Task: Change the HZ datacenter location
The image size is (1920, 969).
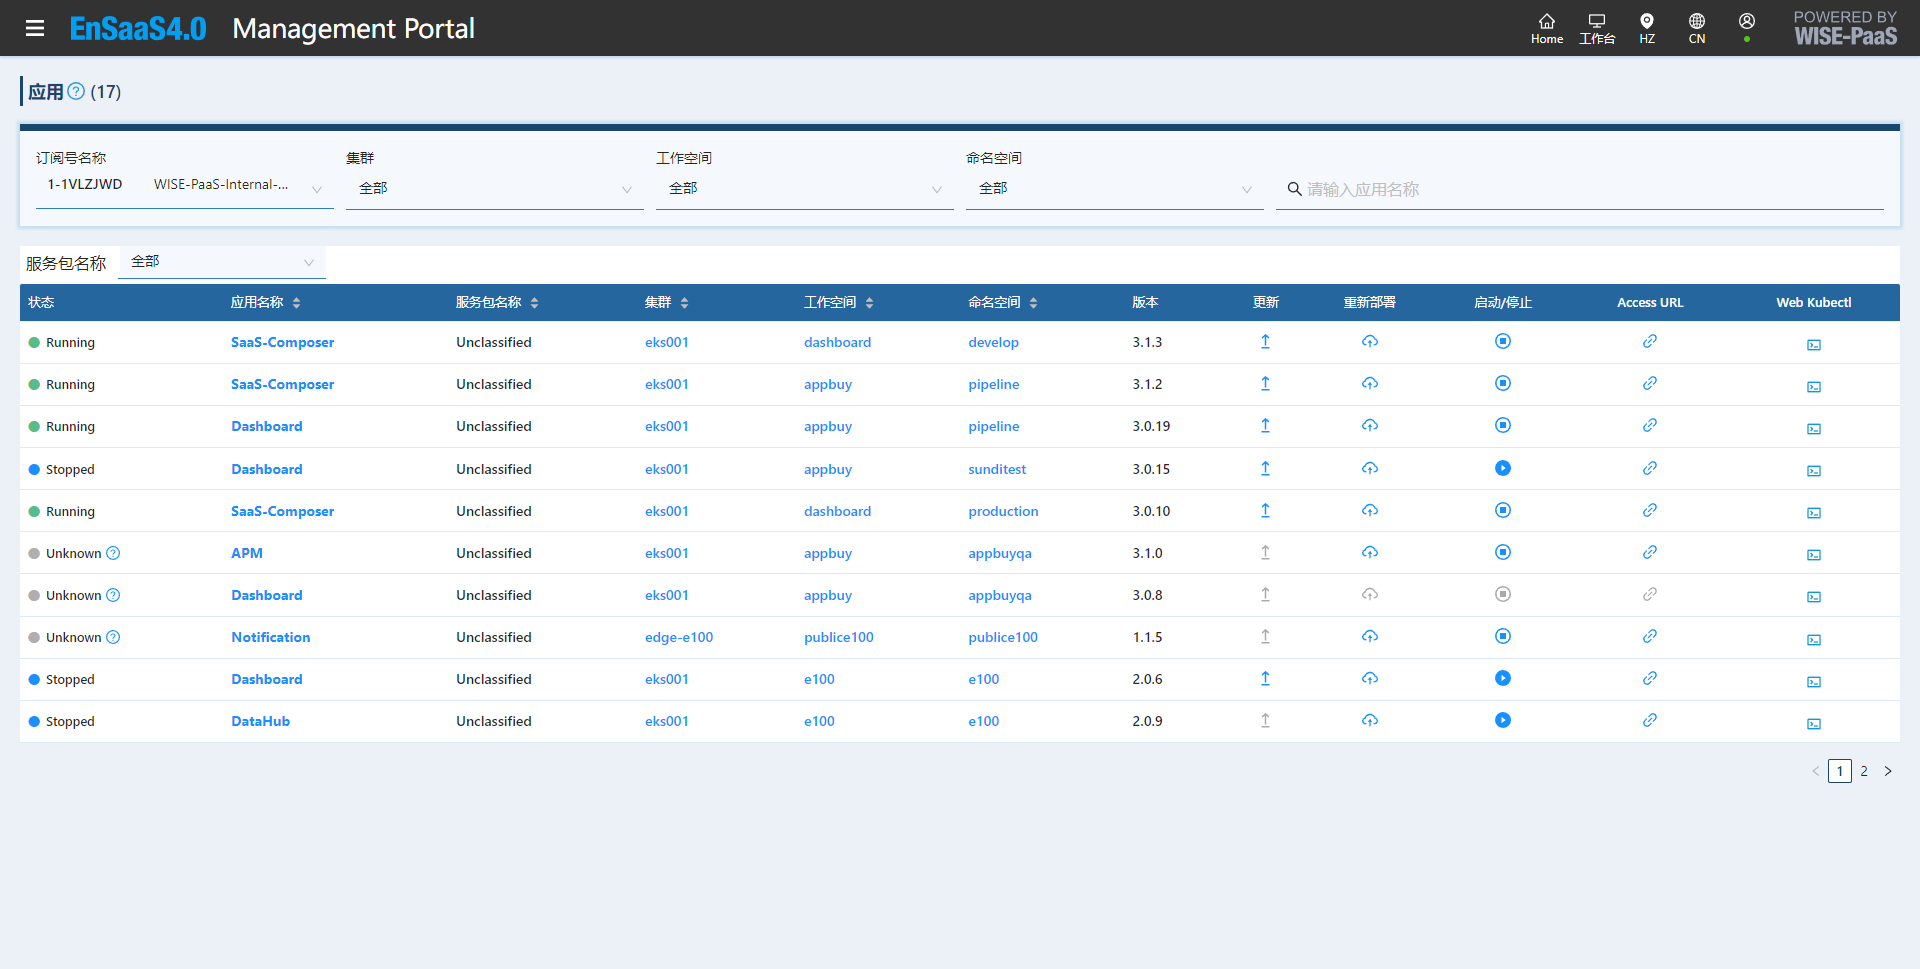Action: tap(1647, 29)
